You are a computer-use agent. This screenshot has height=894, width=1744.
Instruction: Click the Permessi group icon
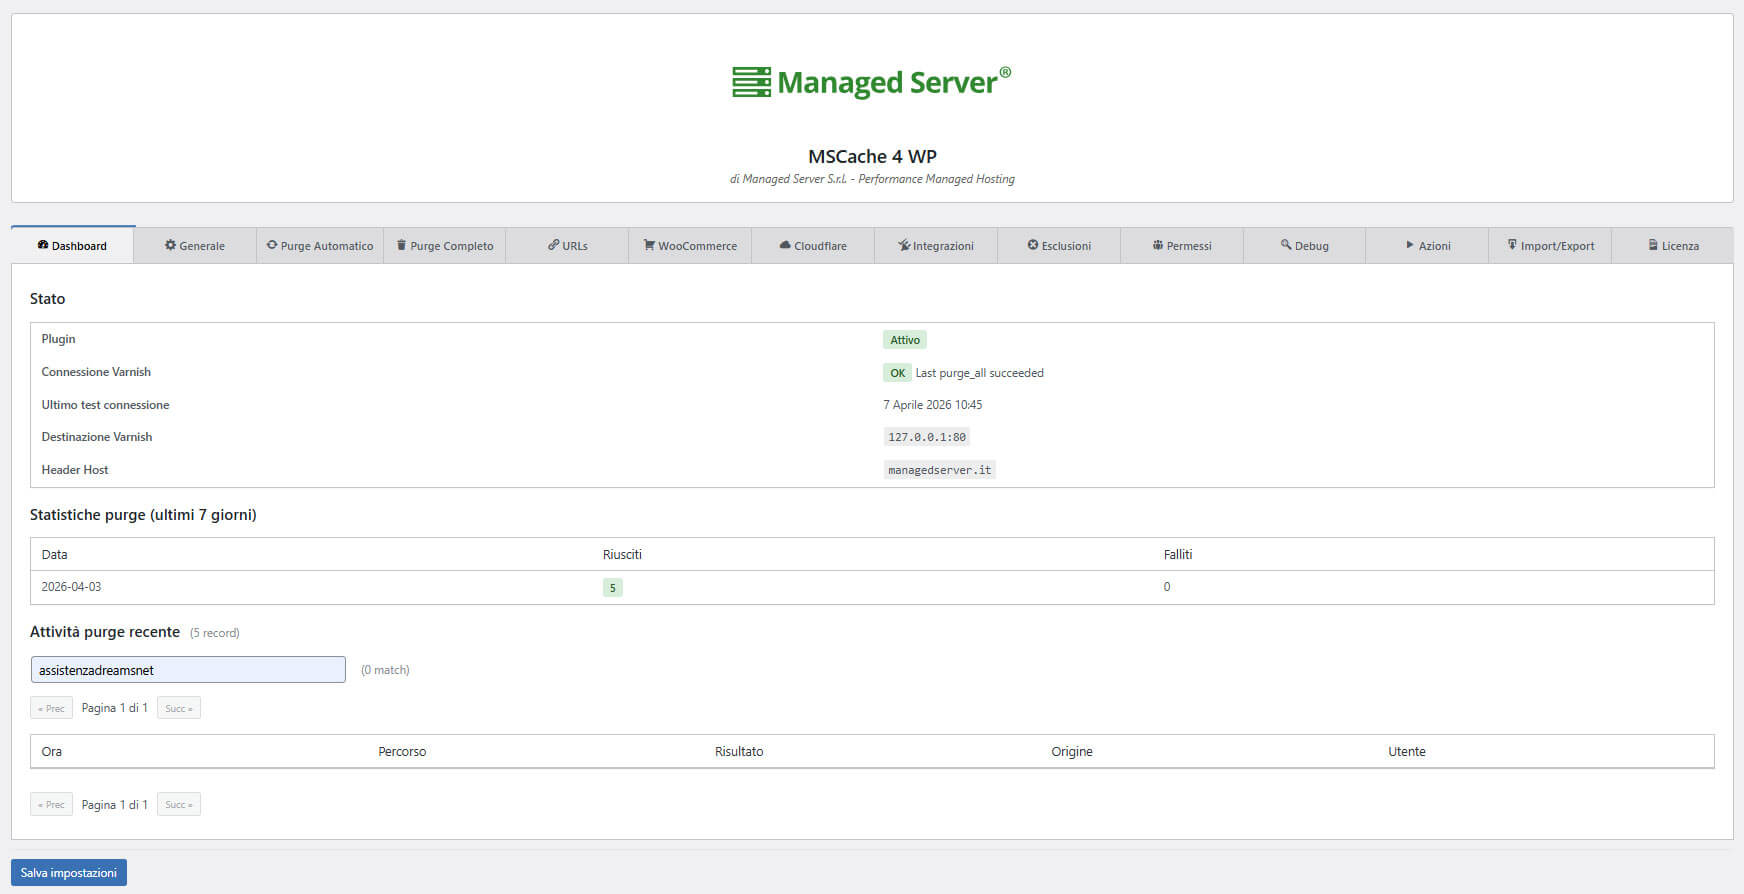coord(1158,245)
